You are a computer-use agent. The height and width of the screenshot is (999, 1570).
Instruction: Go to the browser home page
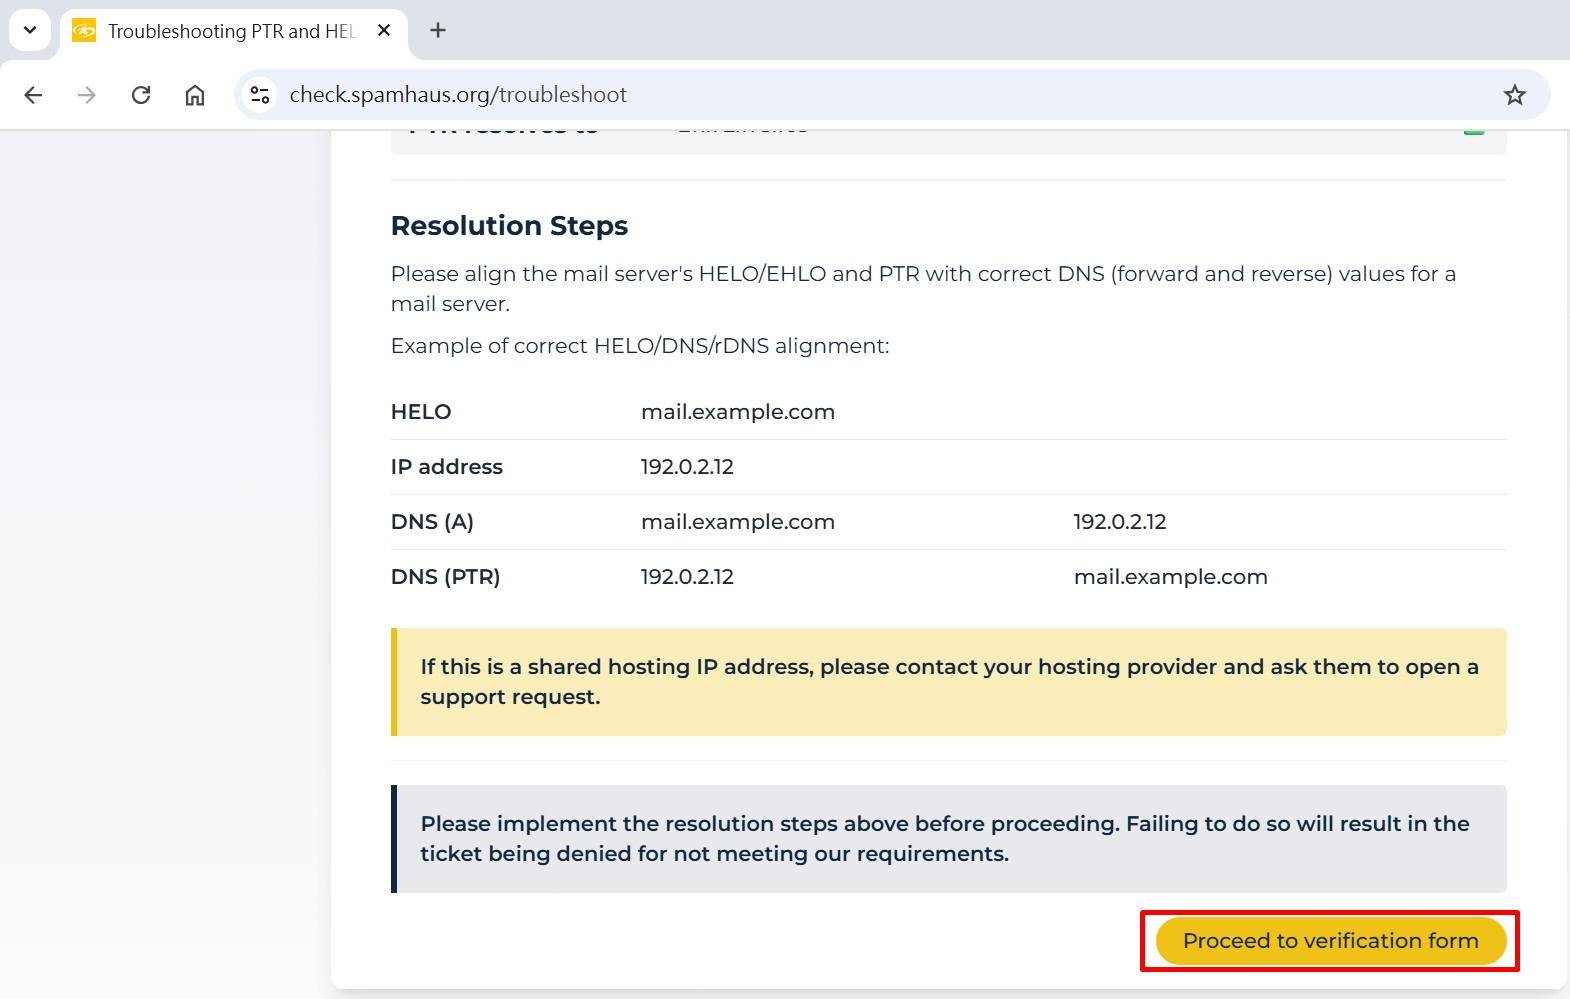point(195,95)
